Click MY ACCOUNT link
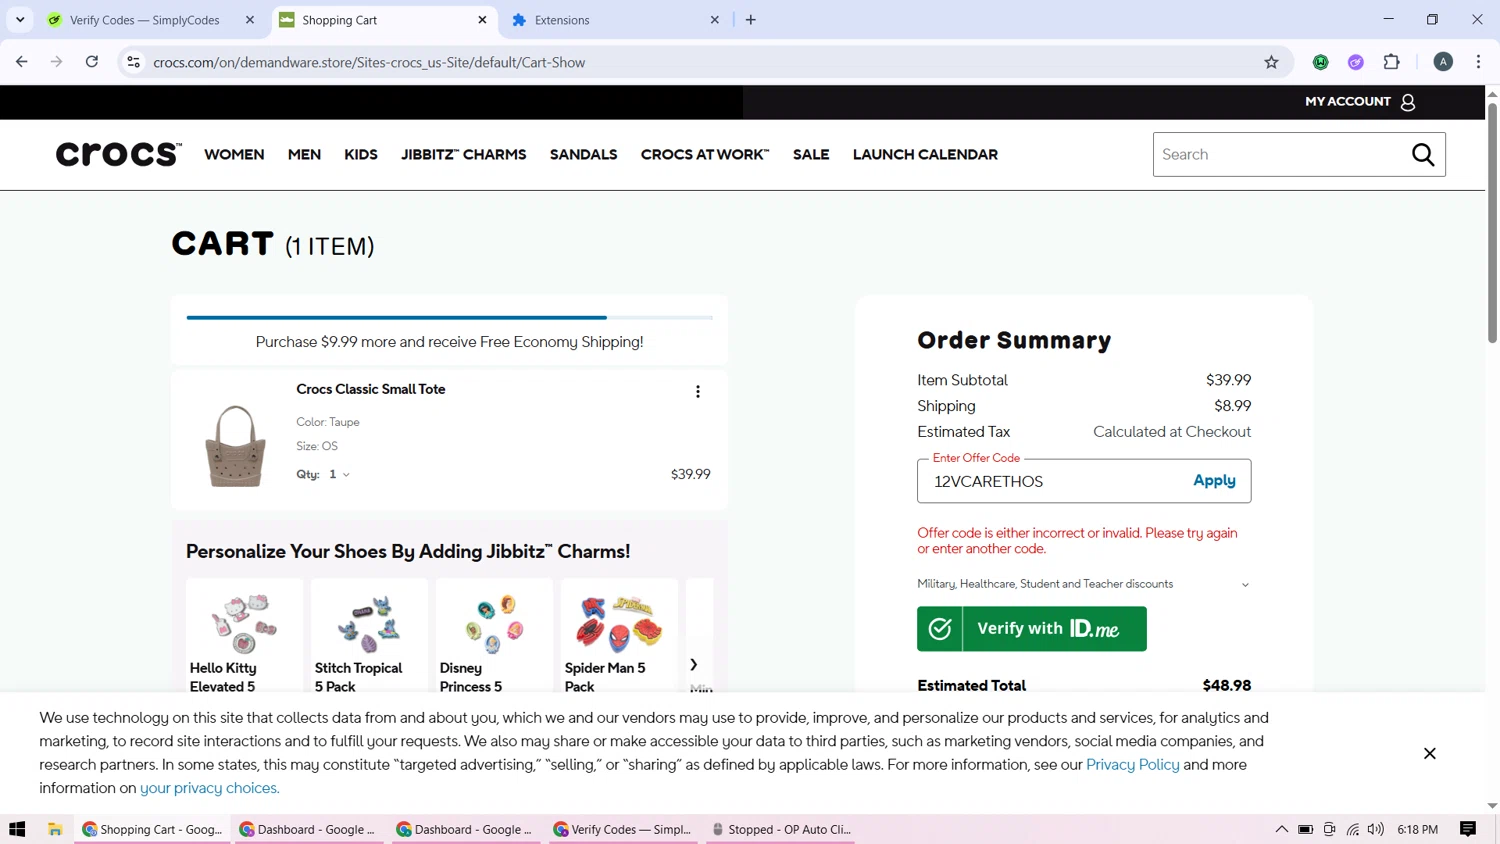This screenshot has width=1500, height=844. (x=1348, y=101)
